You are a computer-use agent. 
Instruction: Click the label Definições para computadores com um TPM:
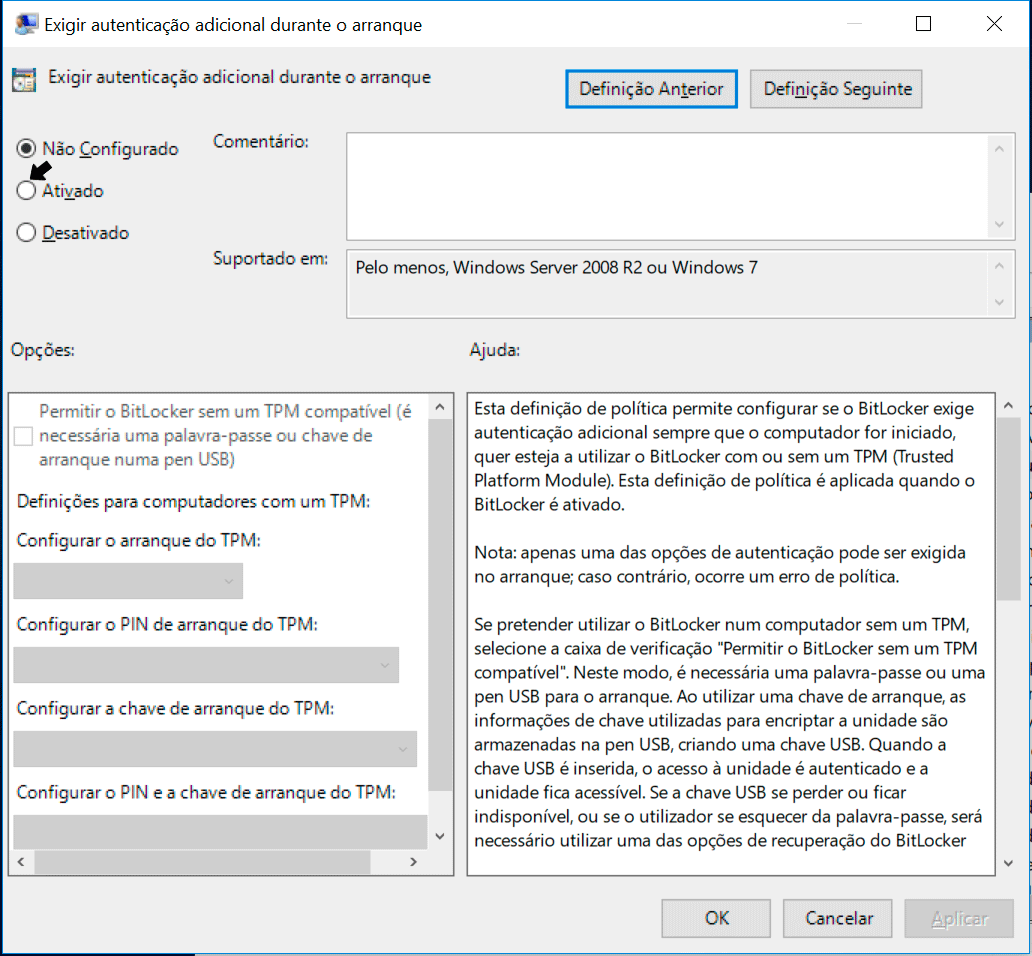pyautogui.click(x=194, y=502)
